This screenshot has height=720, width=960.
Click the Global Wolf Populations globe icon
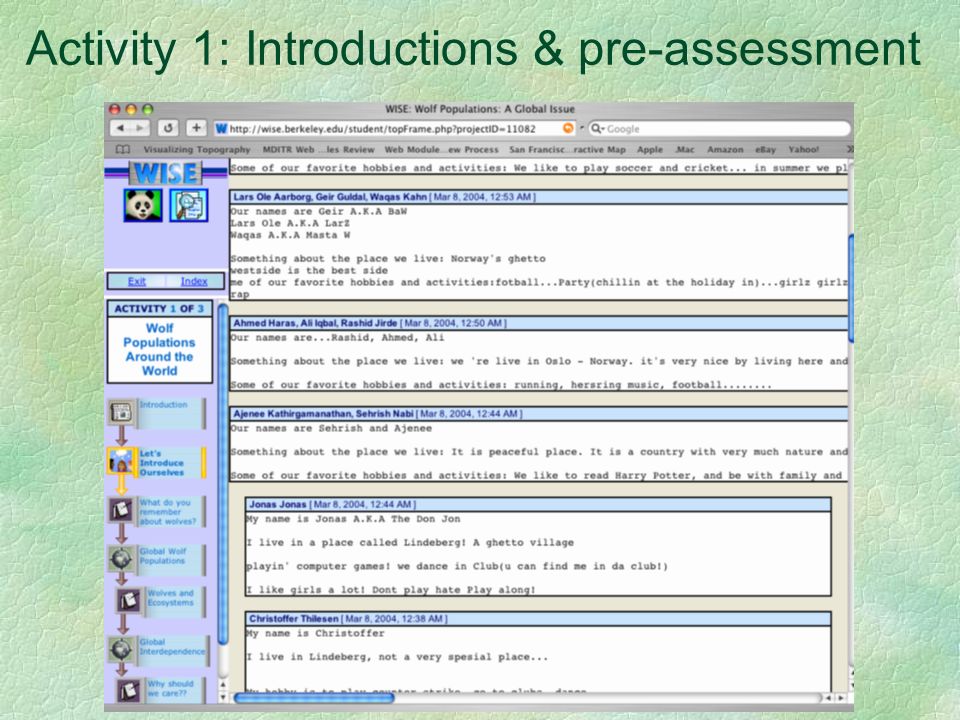pos(121,558)
